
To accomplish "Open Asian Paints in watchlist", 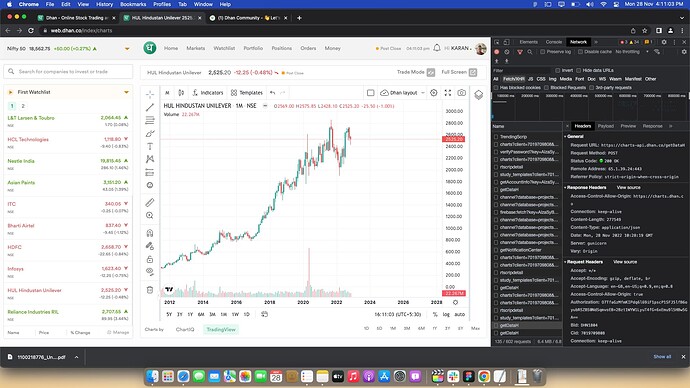I will pos(68,186).
